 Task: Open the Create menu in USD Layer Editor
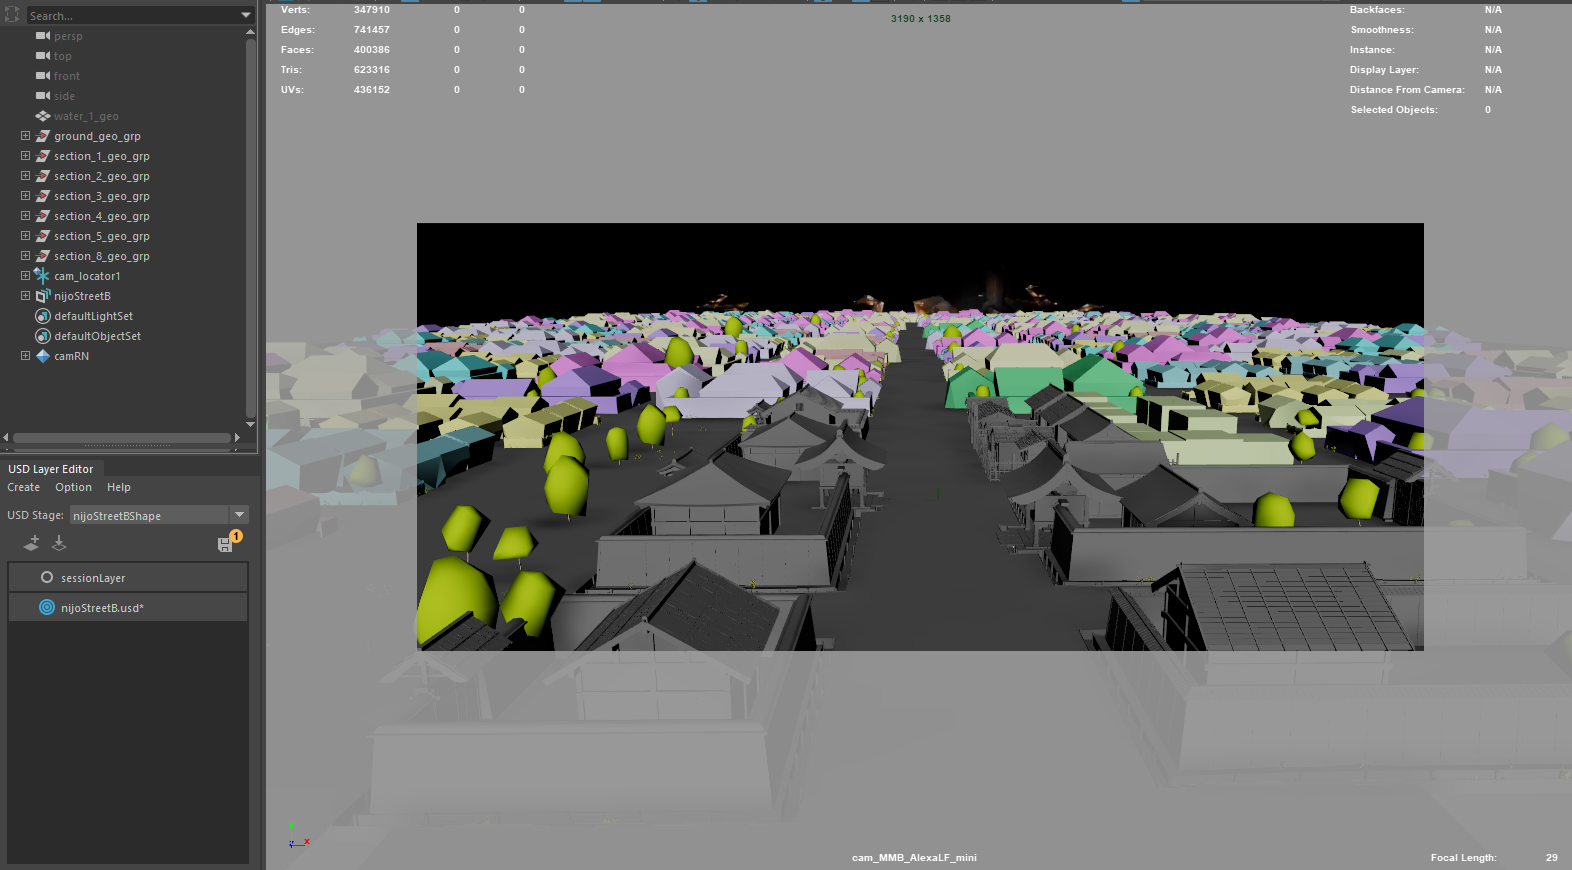click(x=24, y=488)
